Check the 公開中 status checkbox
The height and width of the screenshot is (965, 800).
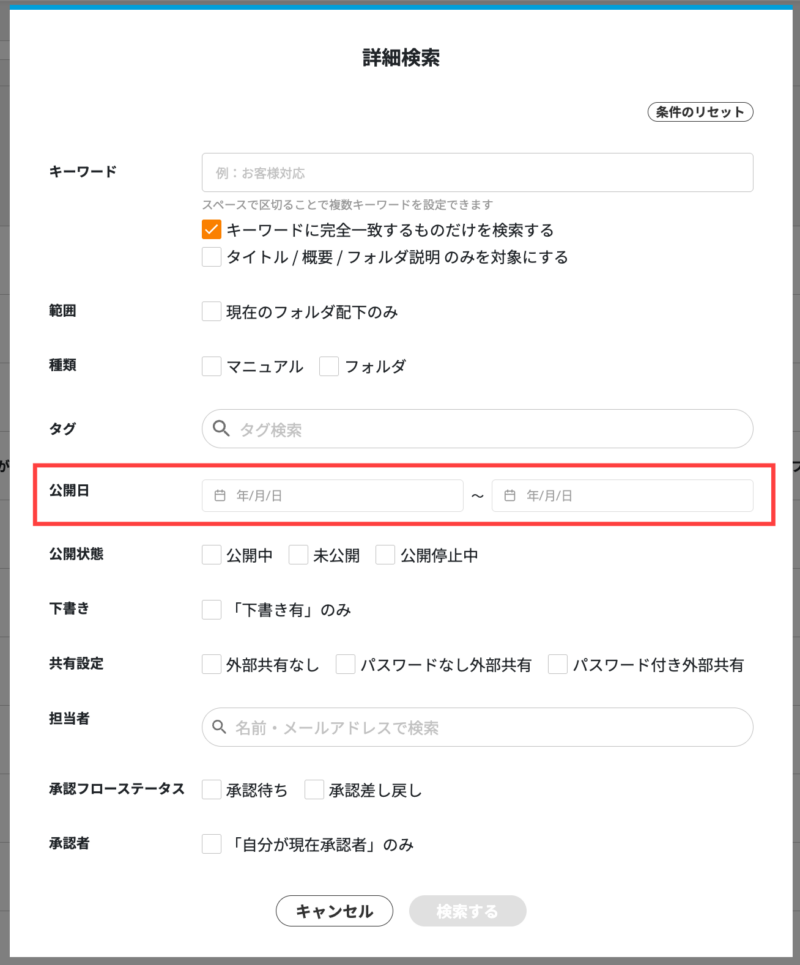coord(210,554)
